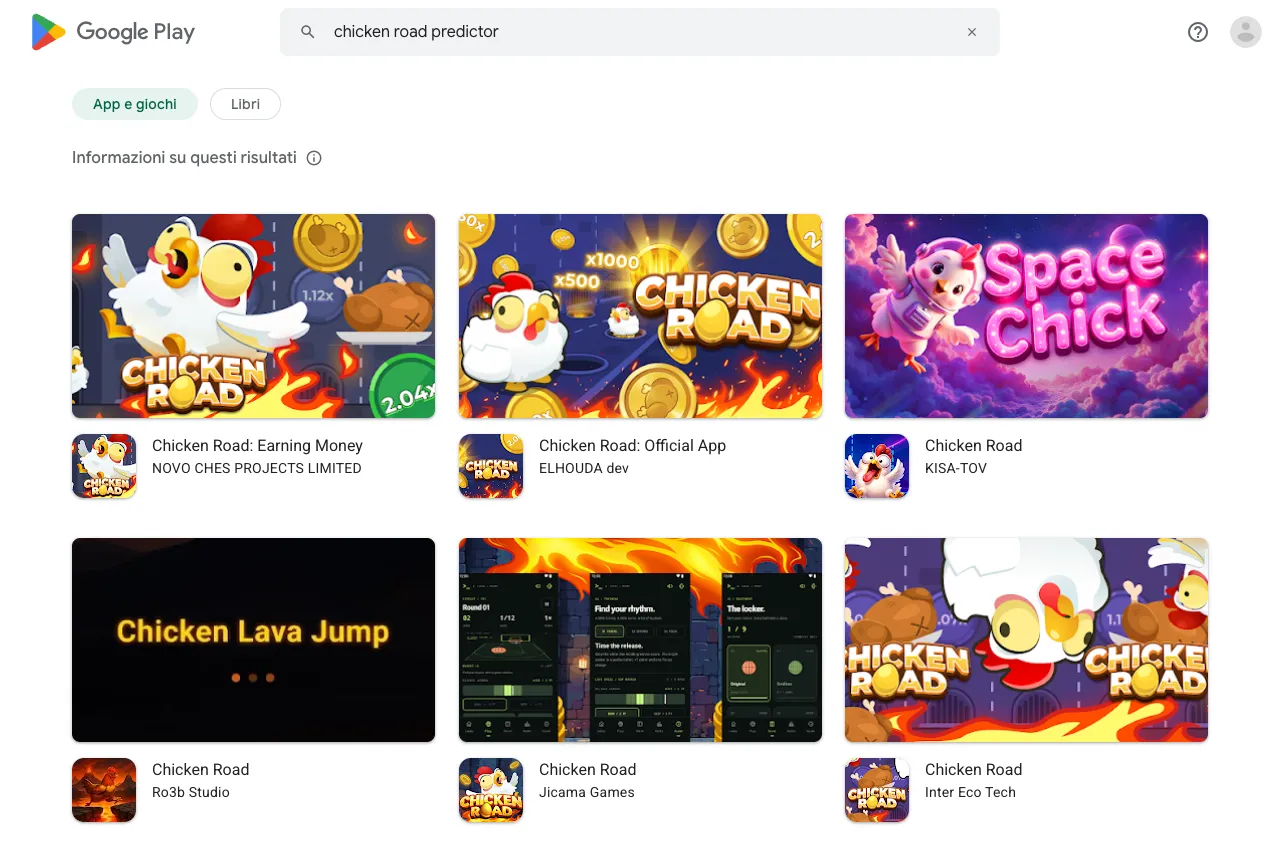Open the Help center question mark icon
1280x860 pixels.
(1198, 32)
